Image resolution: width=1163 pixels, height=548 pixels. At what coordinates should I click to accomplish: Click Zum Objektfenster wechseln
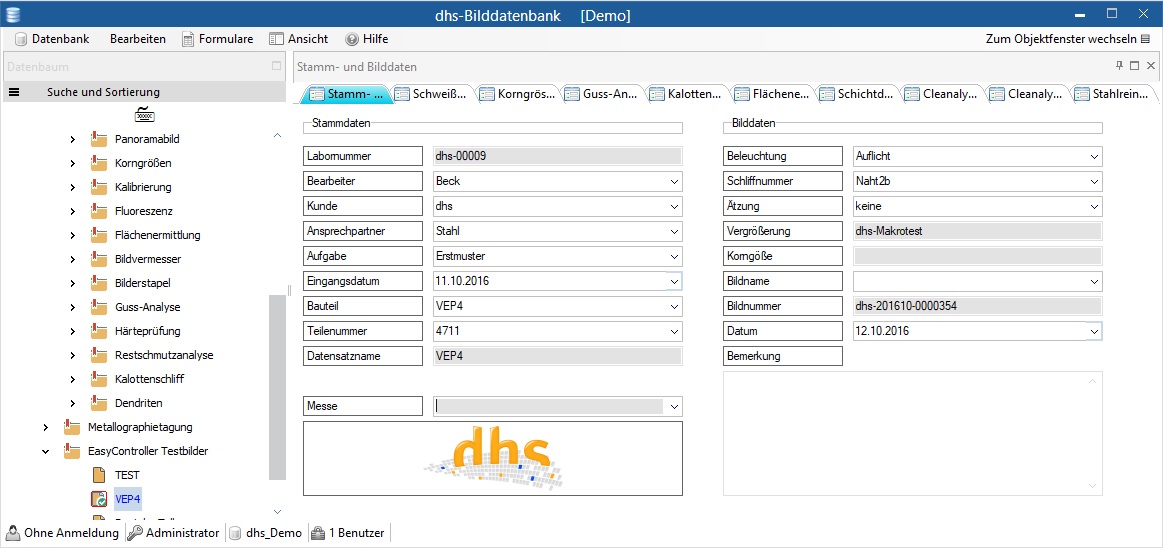coord(1067,39)
